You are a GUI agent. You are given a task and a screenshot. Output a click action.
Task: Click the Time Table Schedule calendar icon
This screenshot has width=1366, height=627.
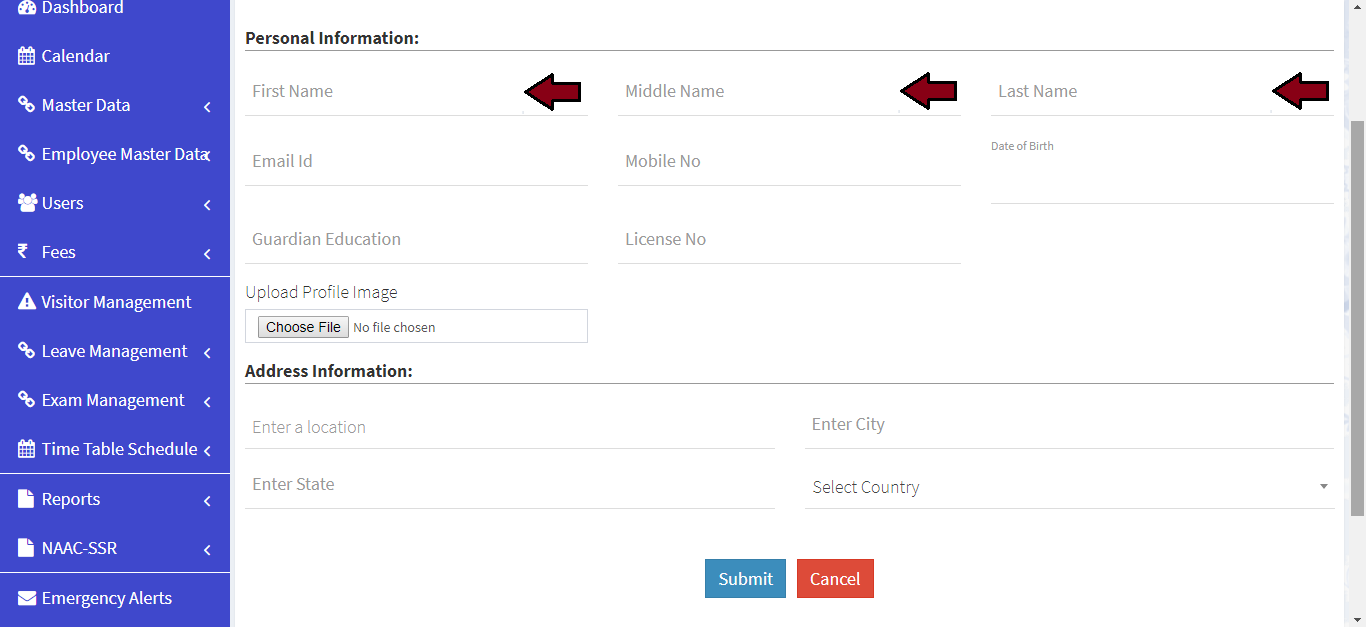click(x=27, y=449)
